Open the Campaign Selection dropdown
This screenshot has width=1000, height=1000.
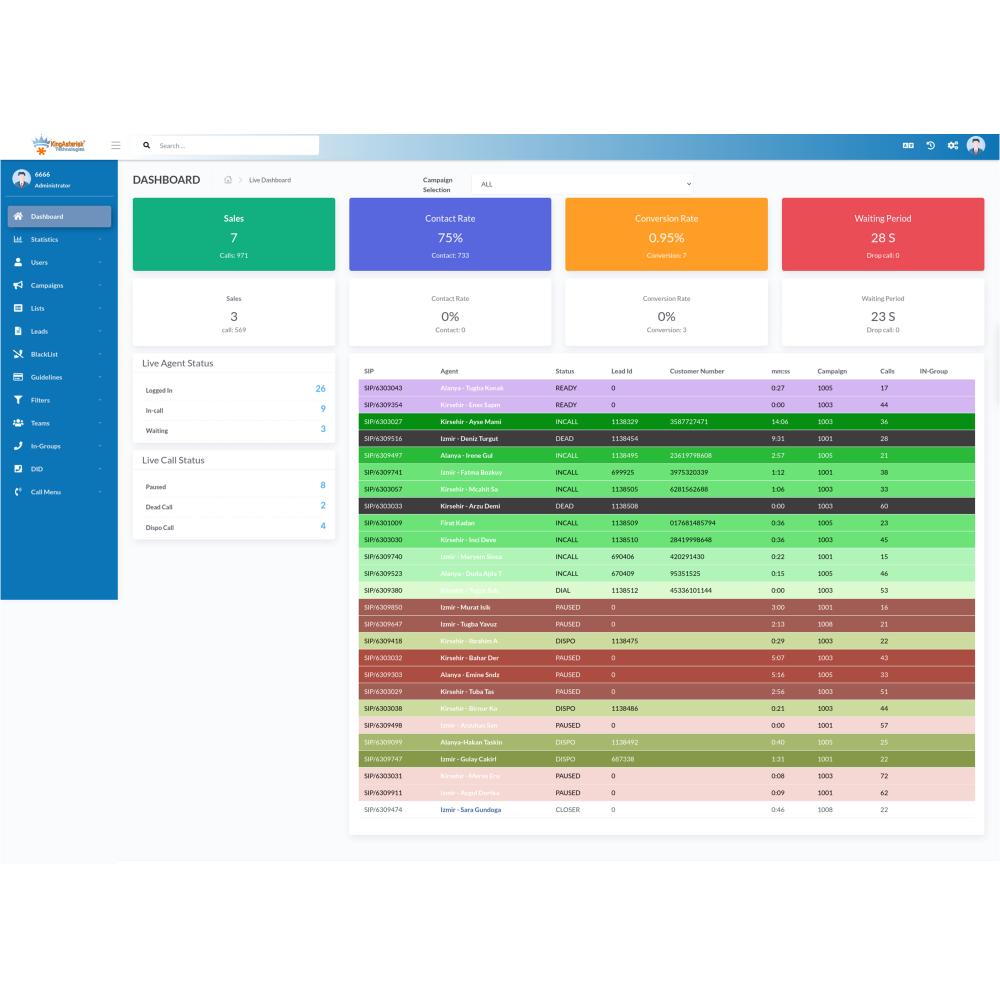point(585,184)
